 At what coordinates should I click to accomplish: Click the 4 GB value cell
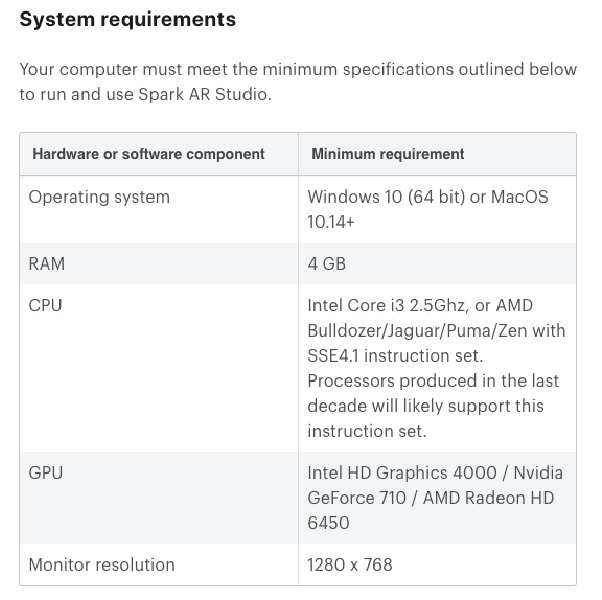tap(327, 264)
